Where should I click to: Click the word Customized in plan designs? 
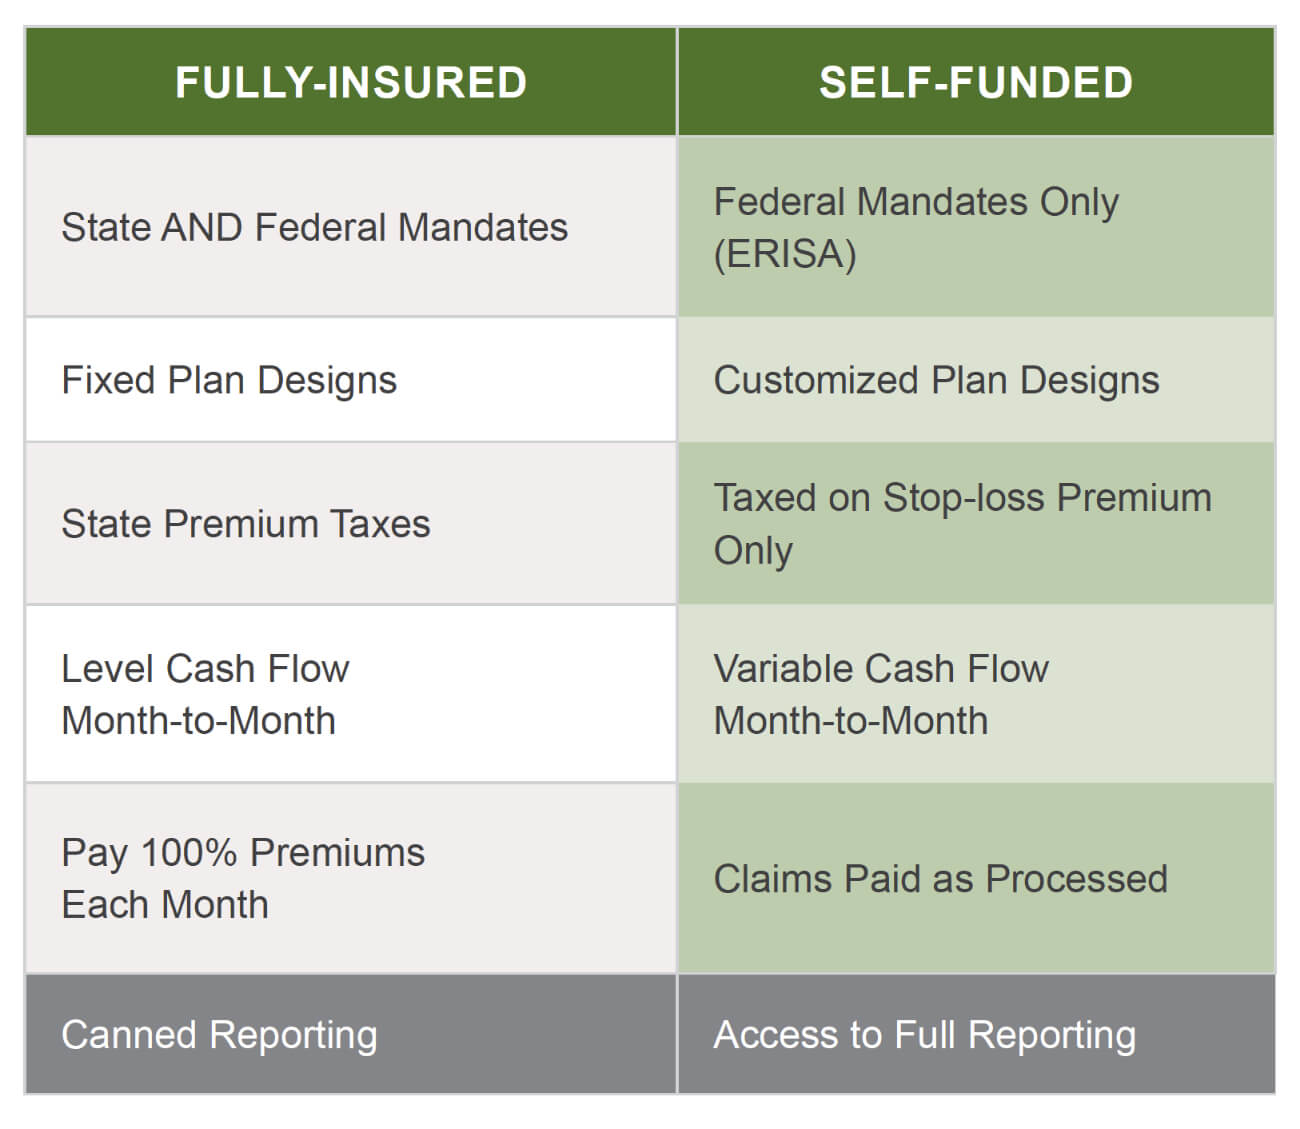point(816,380)
